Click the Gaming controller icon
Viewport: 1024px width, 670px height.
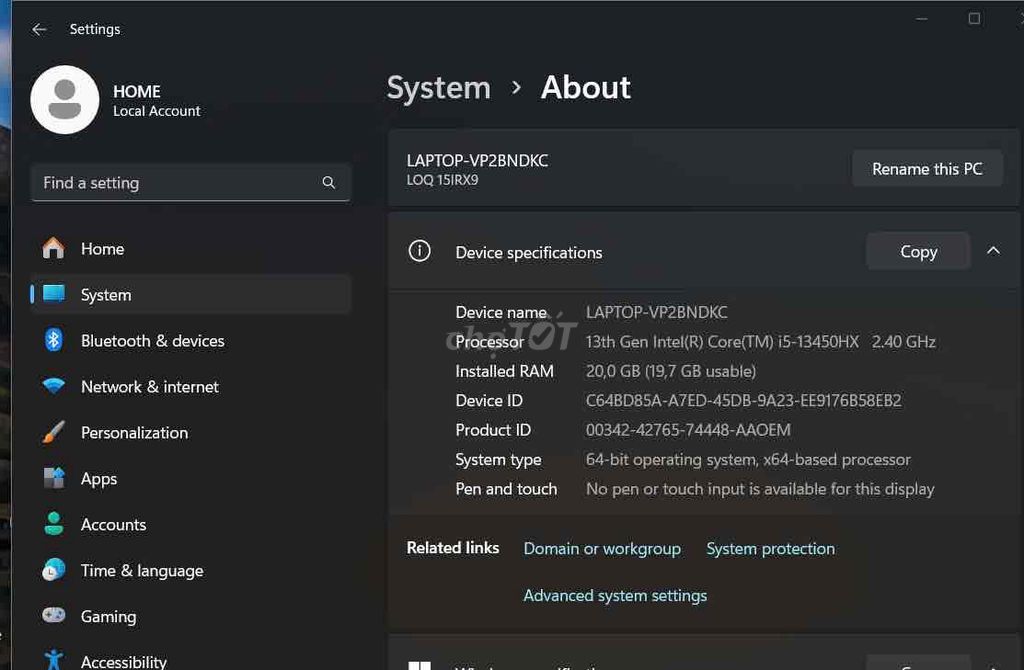[54, 615]
